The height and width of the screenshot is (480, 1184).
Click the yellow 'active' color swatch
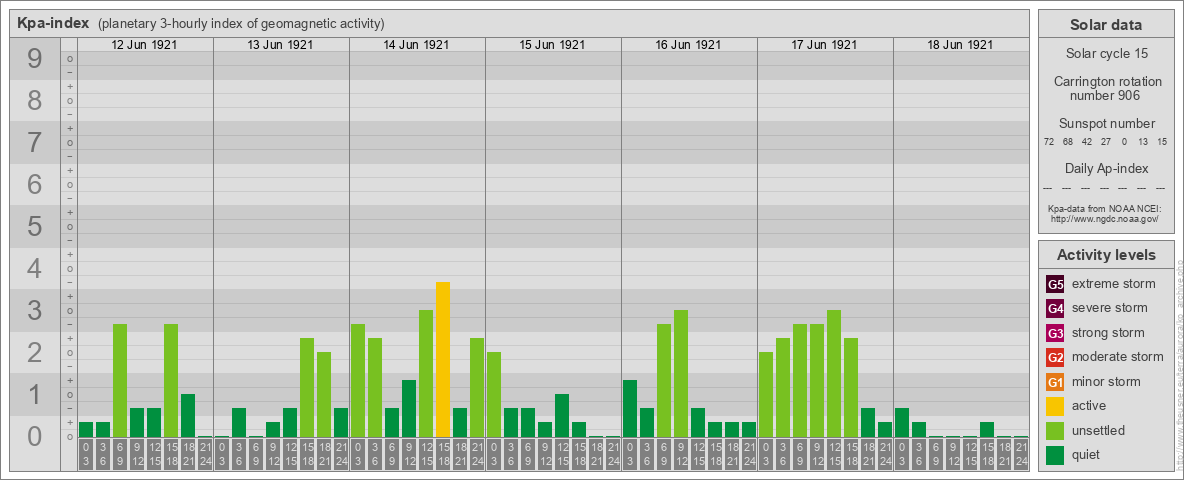click(x=1055, y=406)
